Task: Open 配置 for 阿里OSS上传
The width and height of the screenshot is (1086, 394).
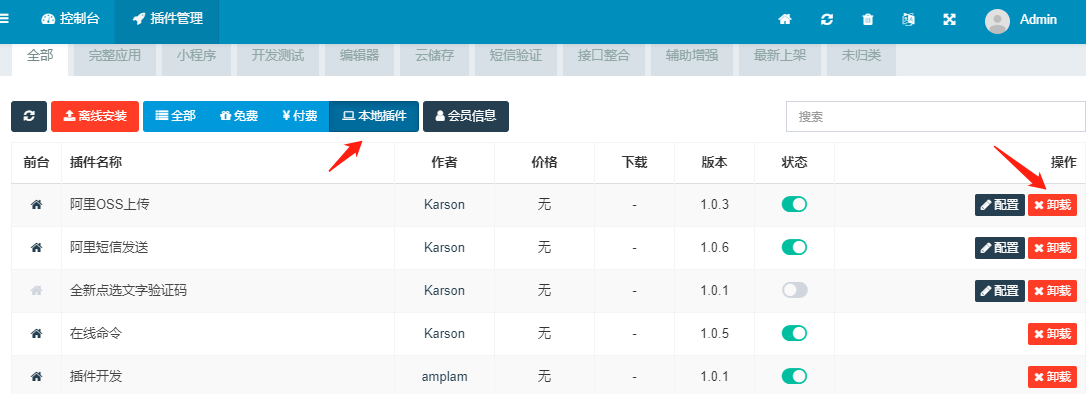Action: pos(999,205)
